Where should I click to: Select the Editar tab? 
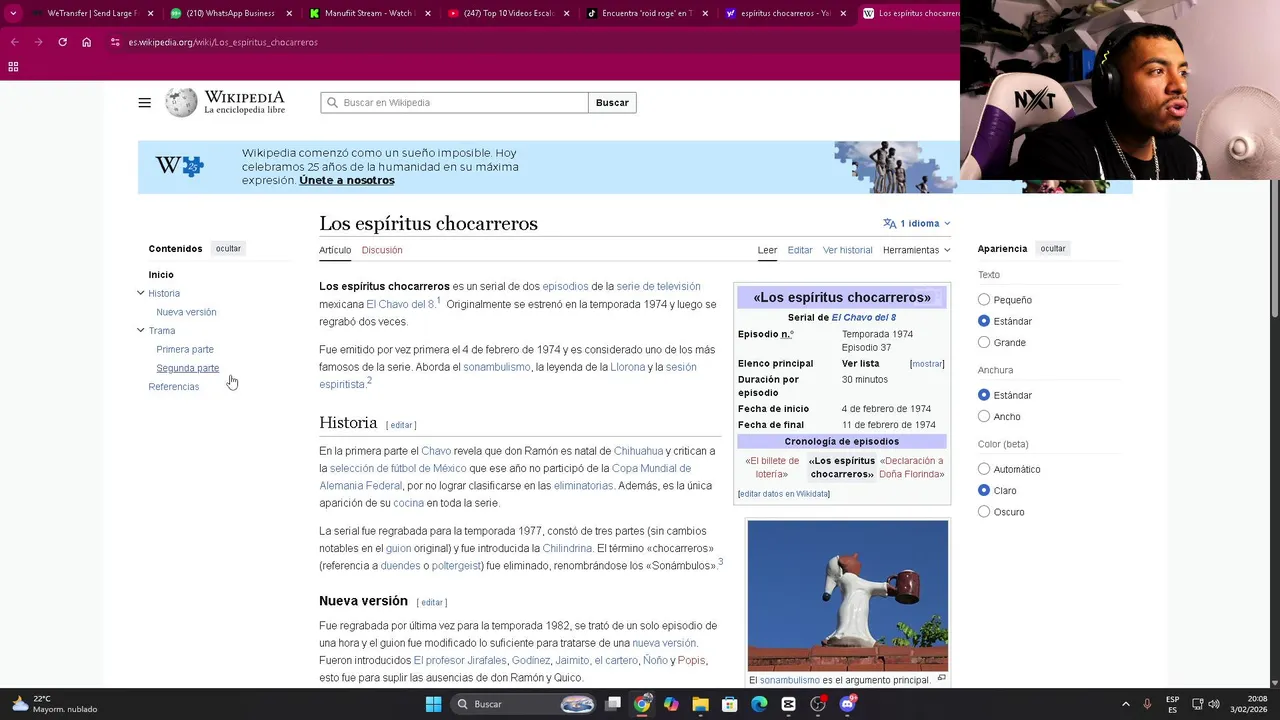tap(800, 250)
